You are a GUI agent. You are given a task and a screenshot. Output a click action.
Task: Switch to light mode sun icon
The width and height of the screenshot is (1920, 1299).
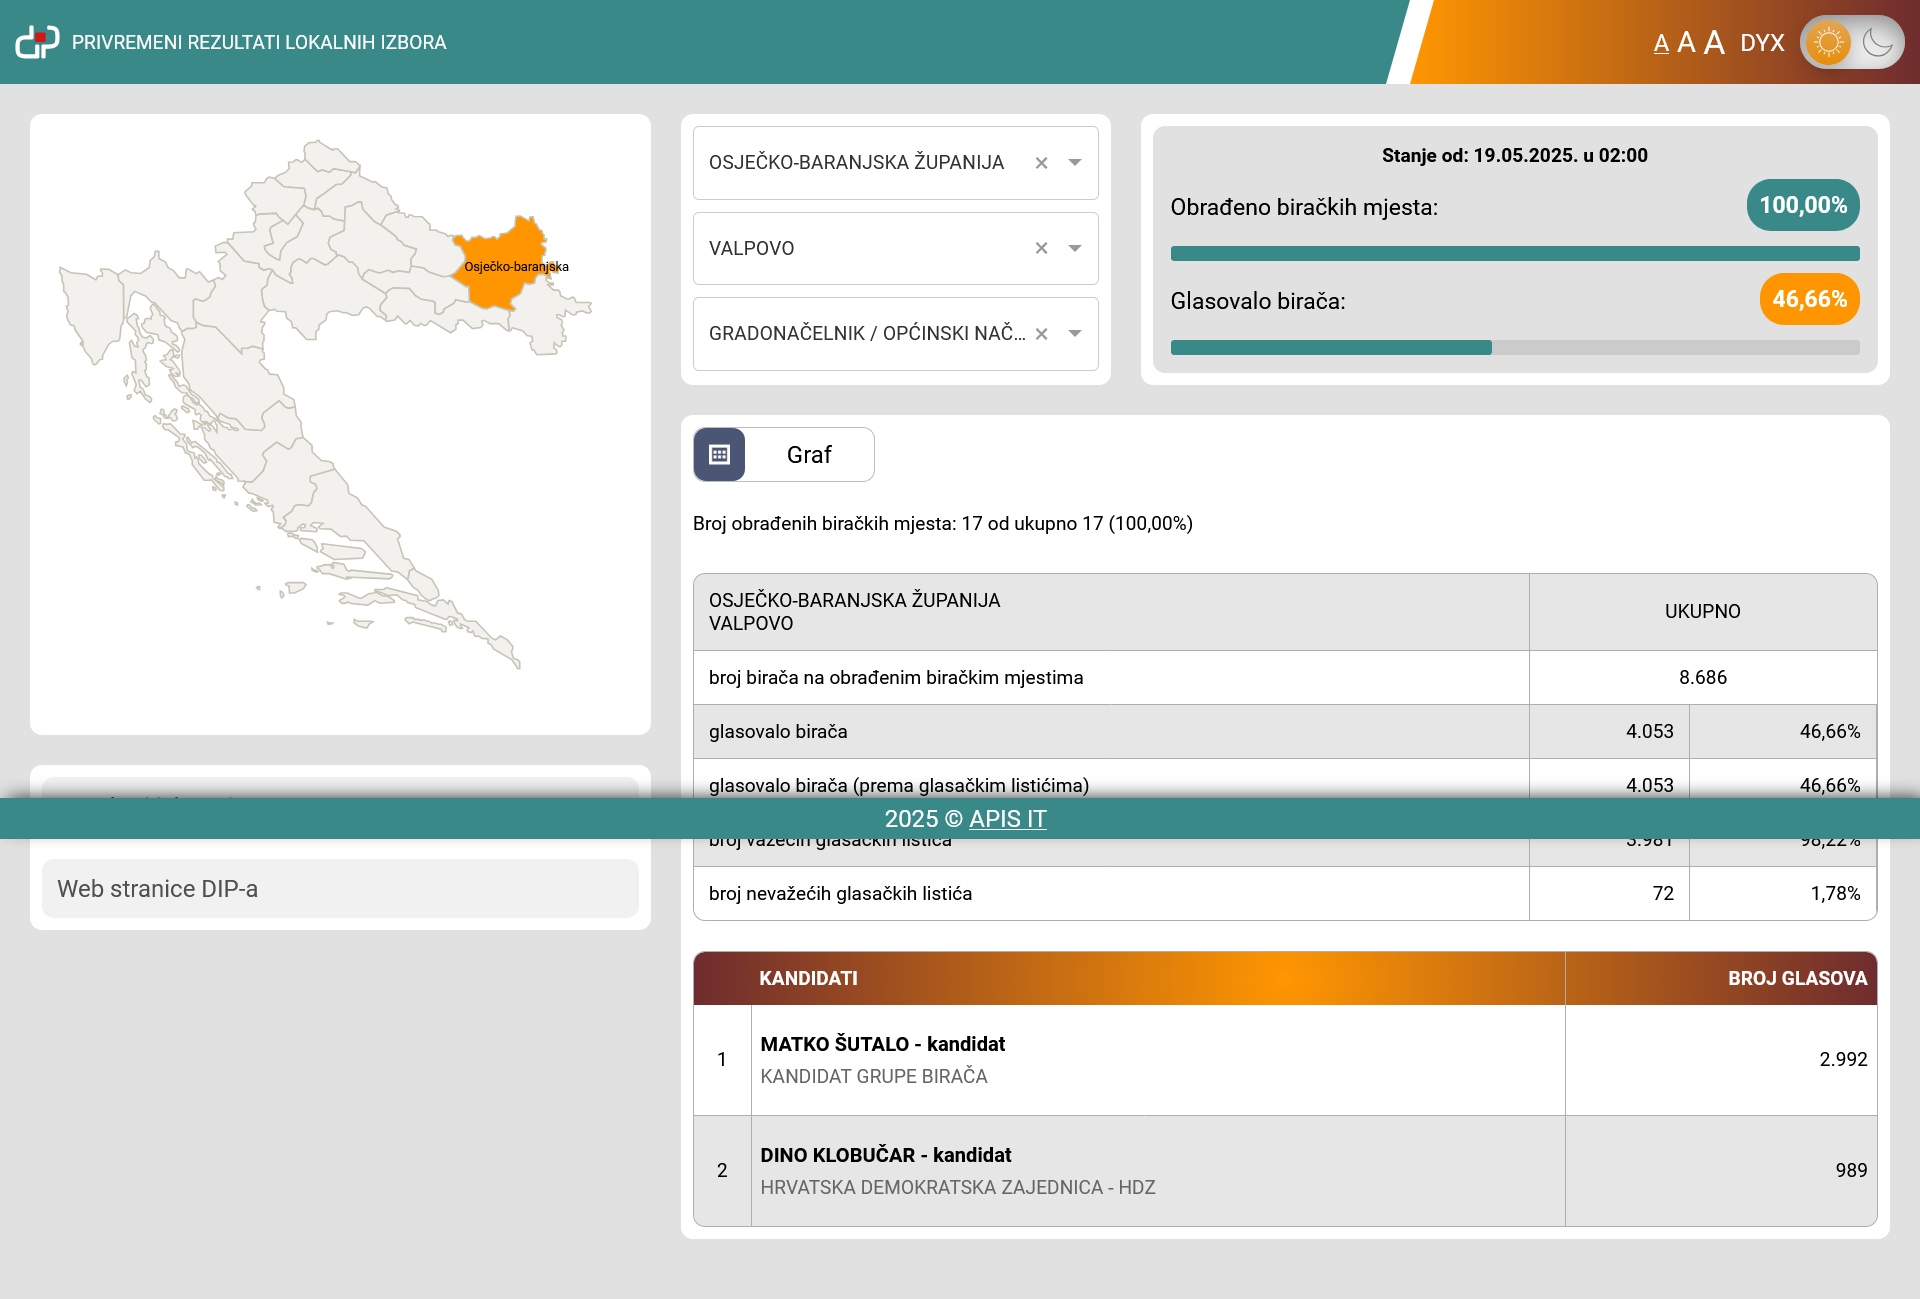click(x=1828, y=42)
